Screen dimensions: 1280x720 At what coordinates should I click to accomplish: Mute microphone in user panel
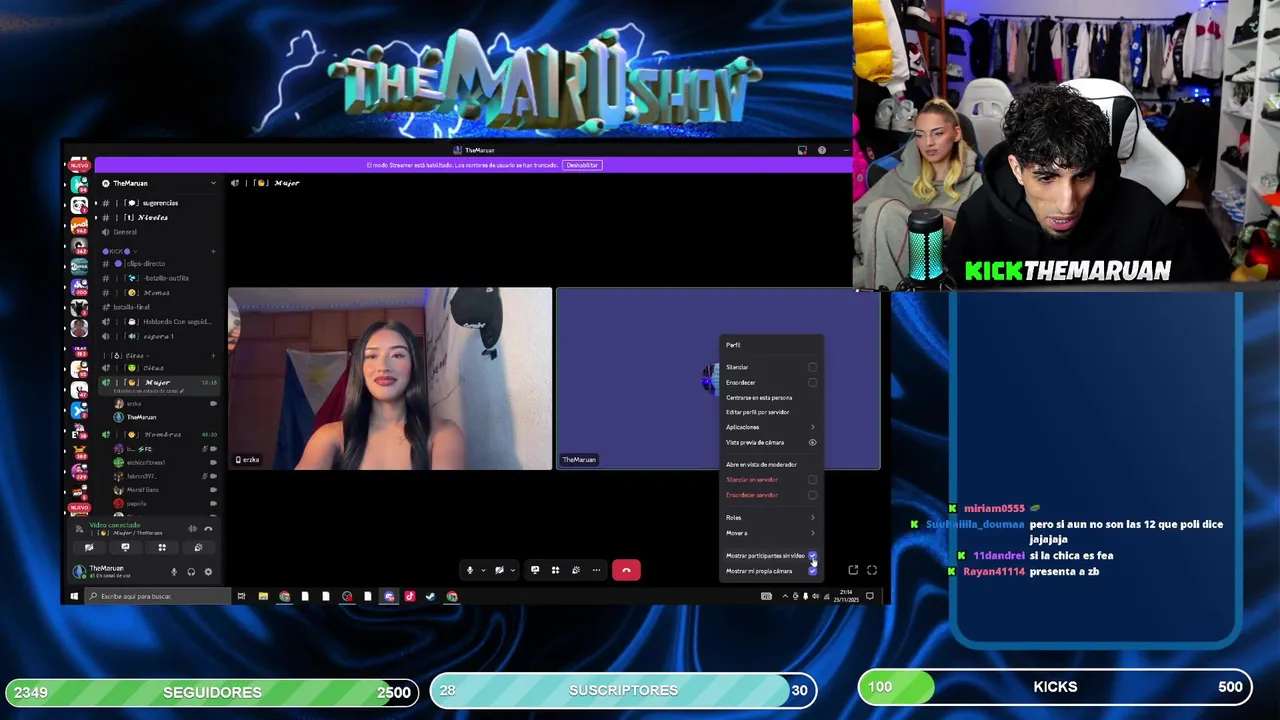click(x=174, y=572)
